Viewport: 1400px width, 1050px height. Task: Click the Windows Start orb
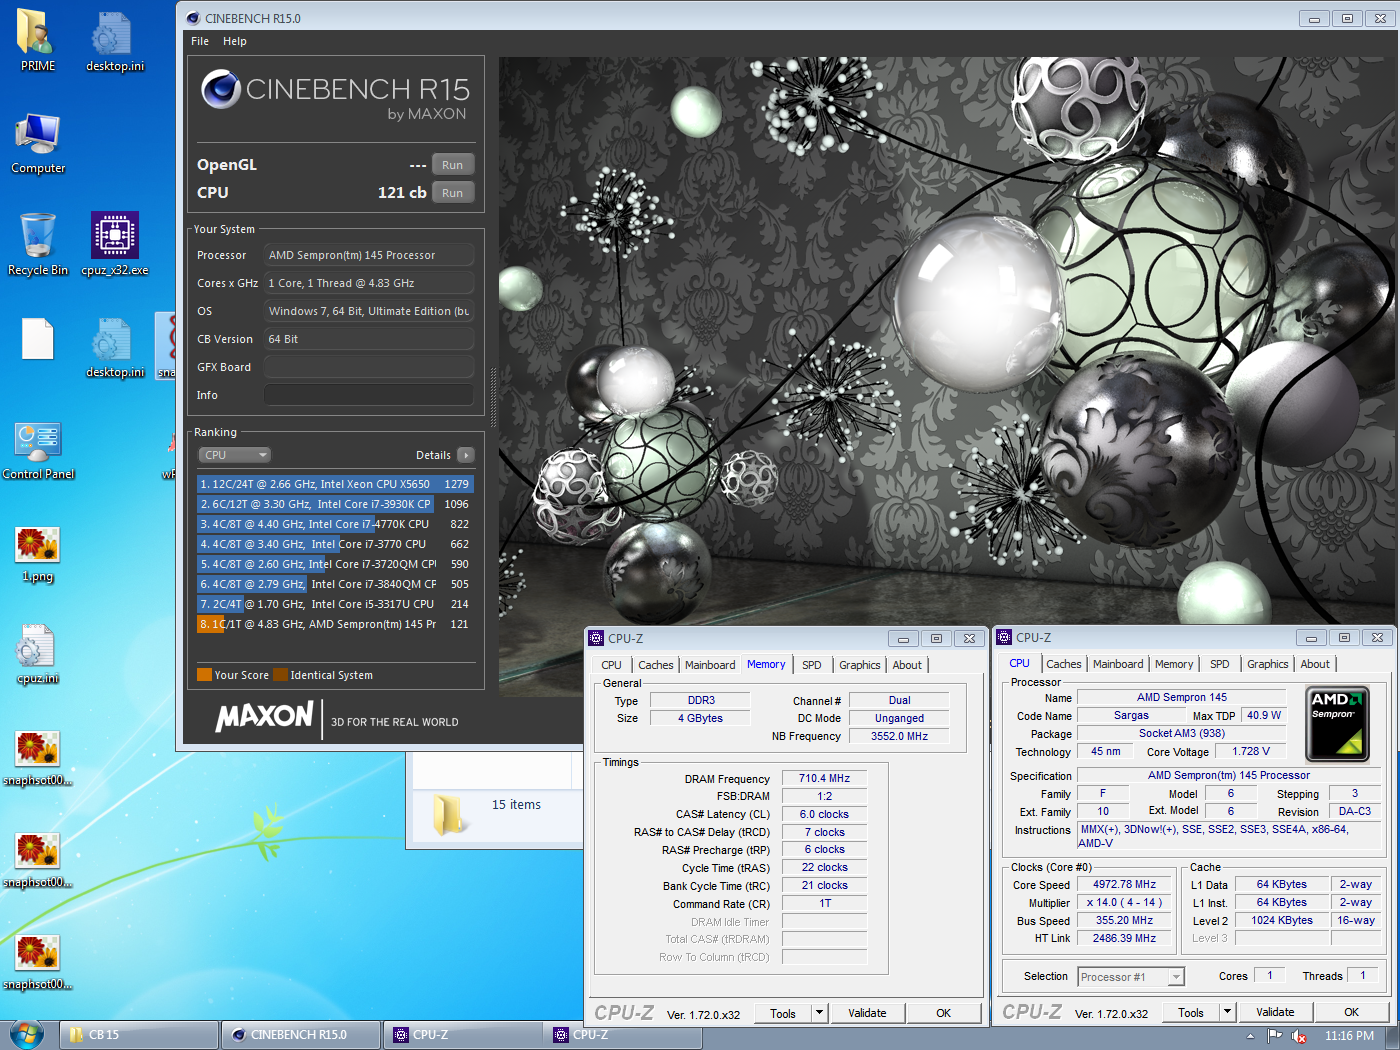(x=26, y=1034)
